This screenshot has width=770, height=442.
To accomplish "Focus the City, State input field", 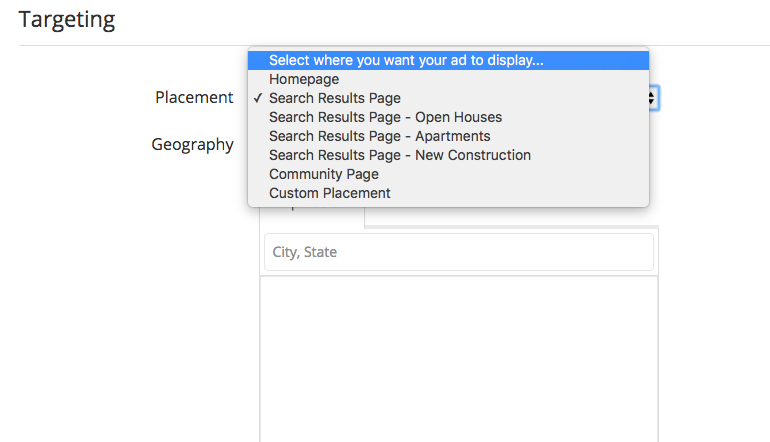I will tap(459, 252).
